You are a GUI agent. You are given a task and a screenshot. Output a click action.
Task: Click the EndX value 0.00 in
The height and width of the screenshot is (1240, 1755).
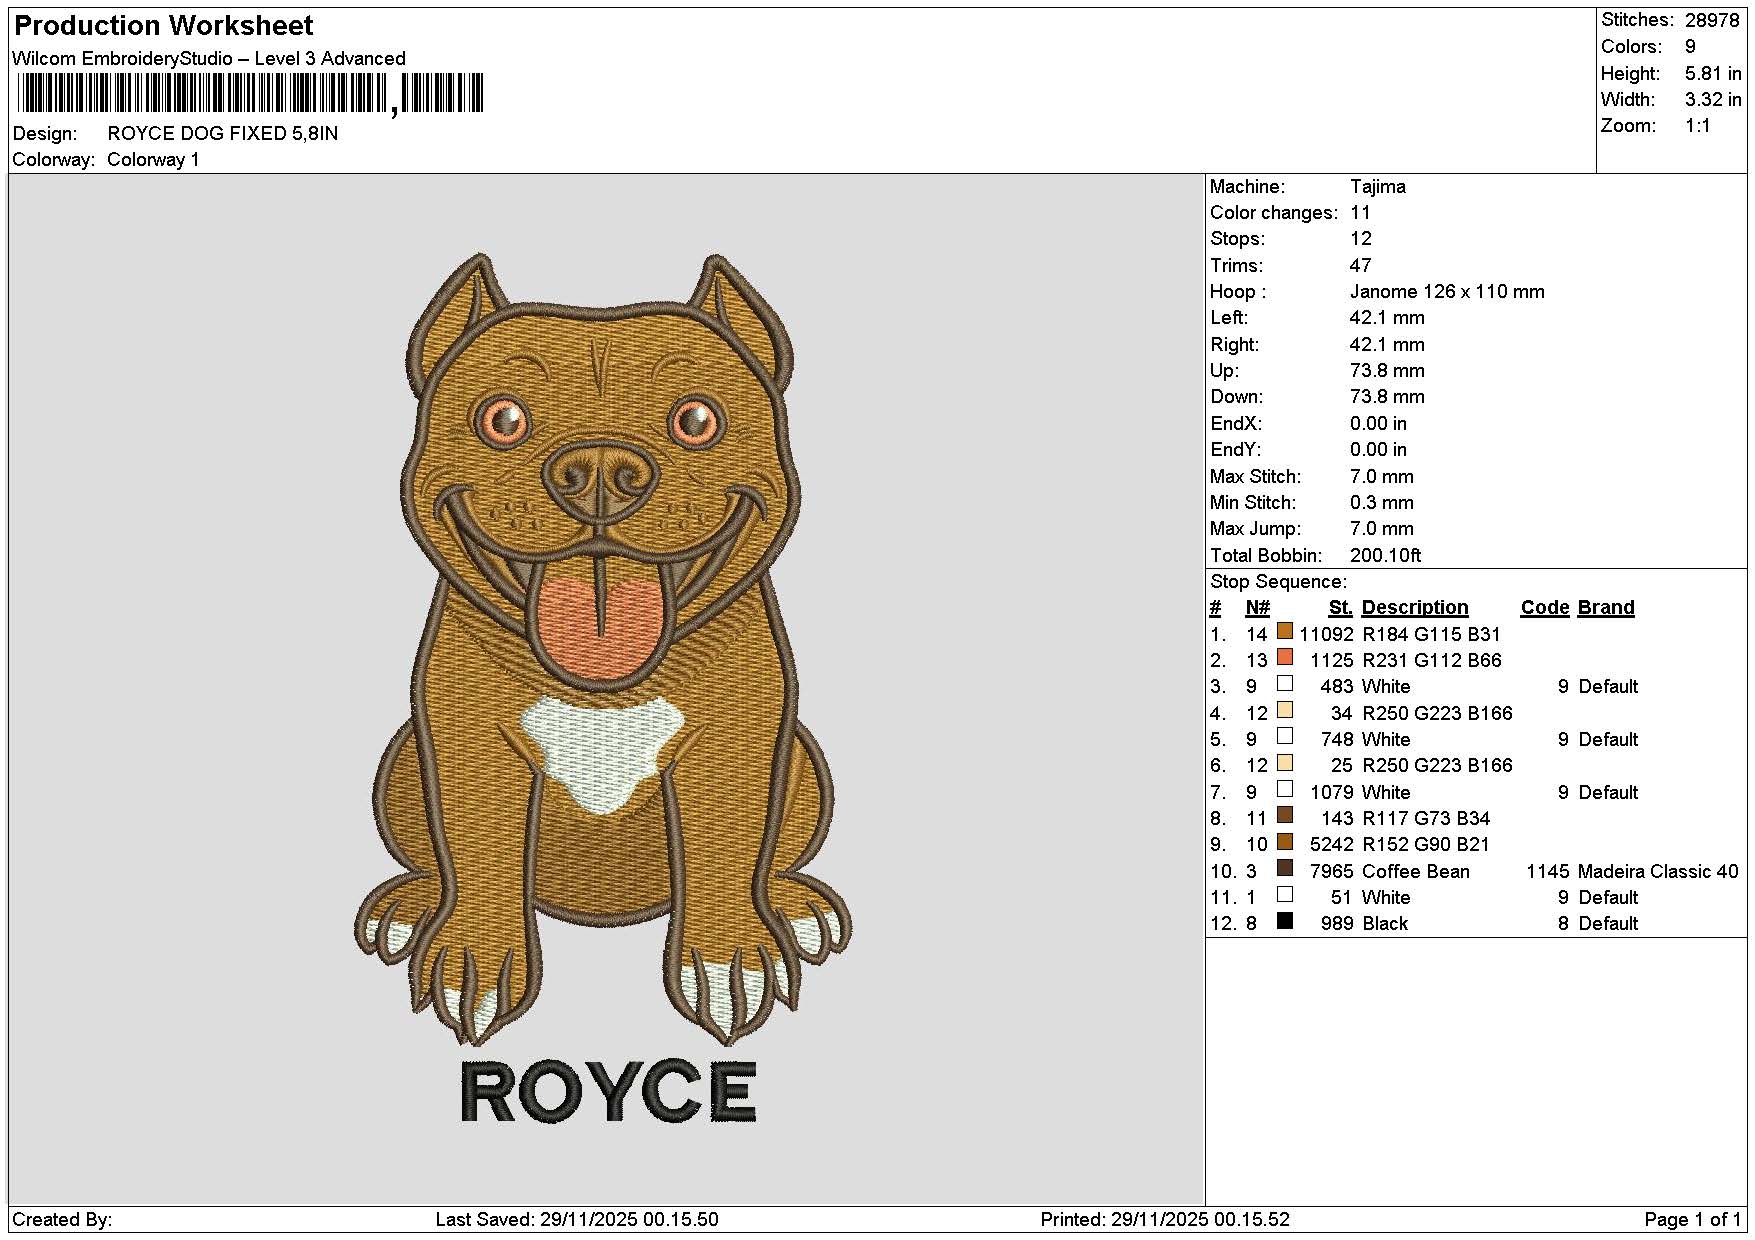tap(1378, 424)
